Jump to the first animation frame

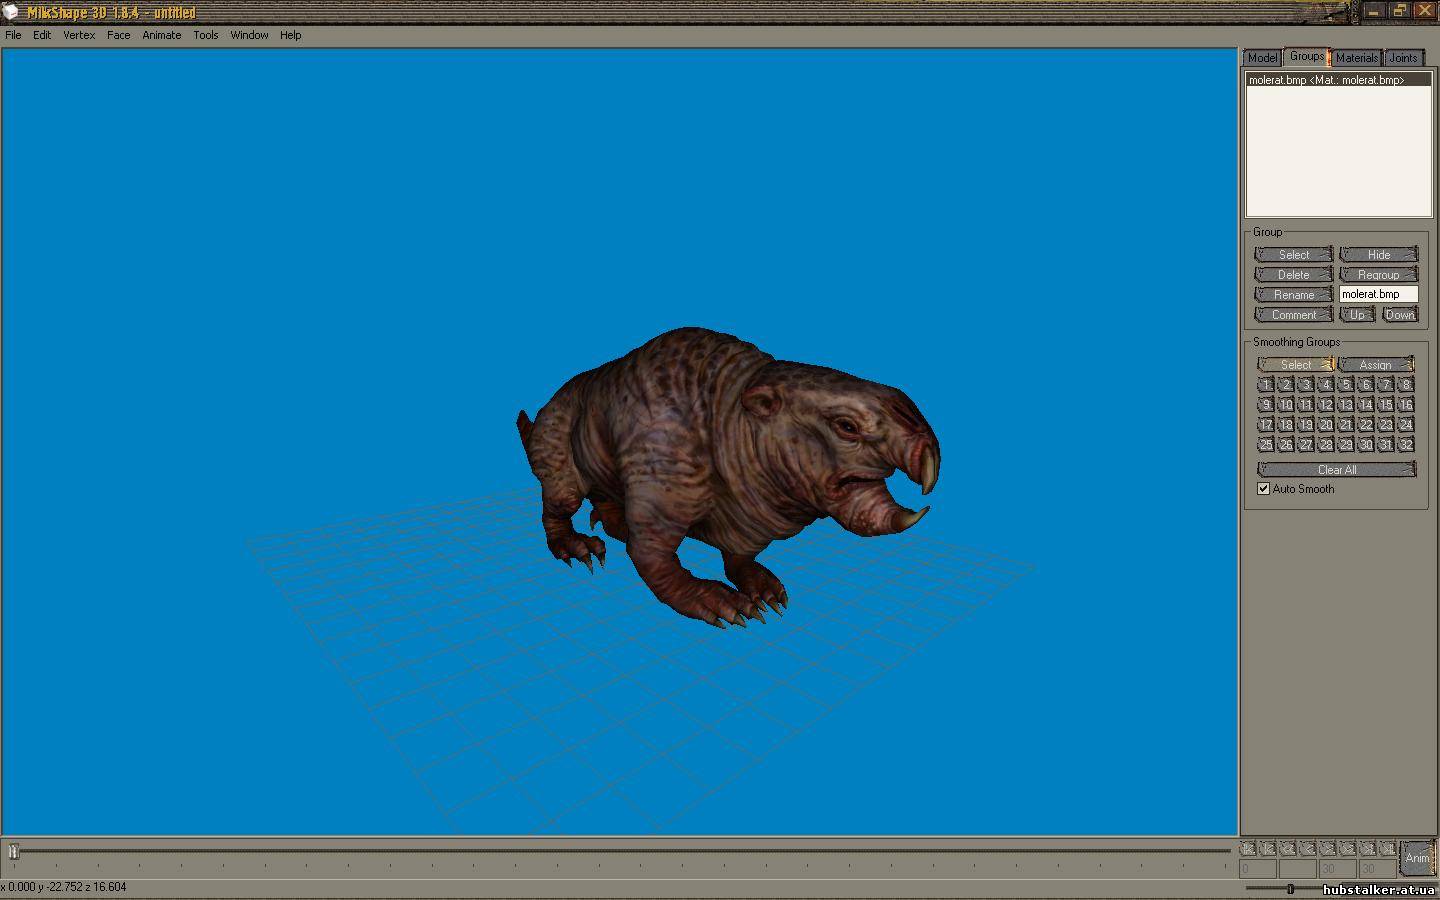(1248, 848)
